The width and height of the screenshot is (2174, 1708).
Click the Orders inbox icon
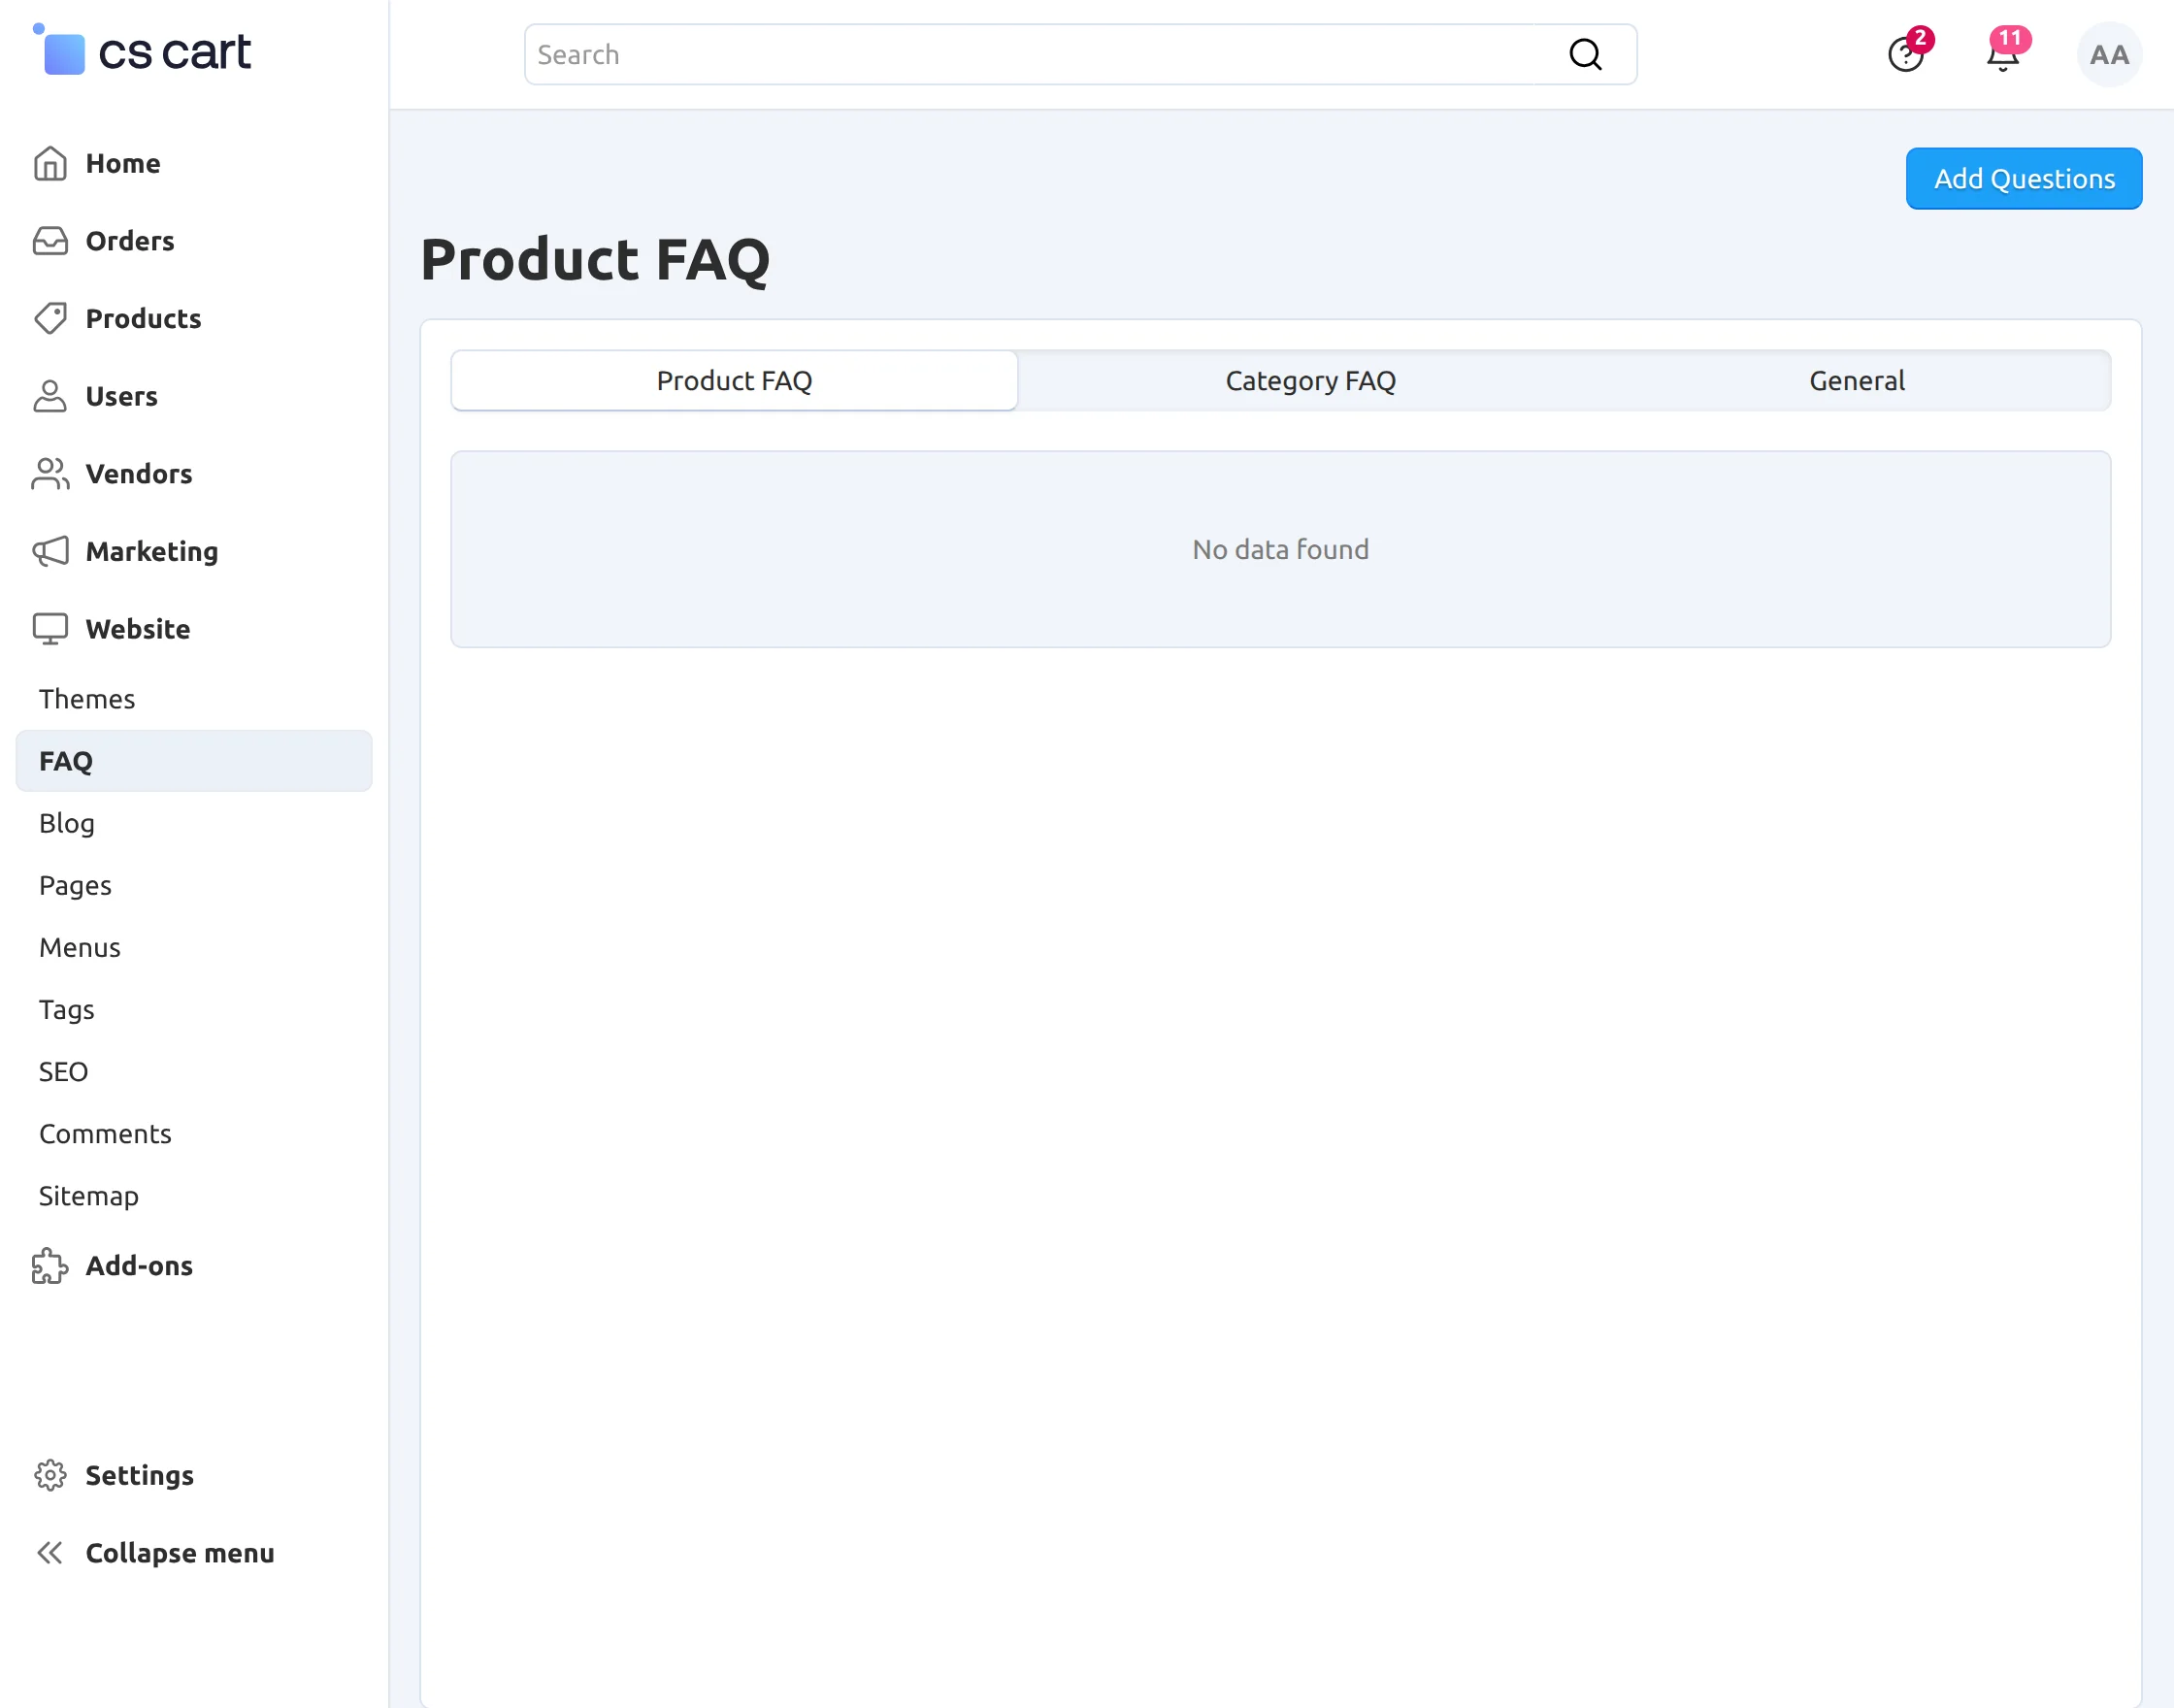pos(50,241)
